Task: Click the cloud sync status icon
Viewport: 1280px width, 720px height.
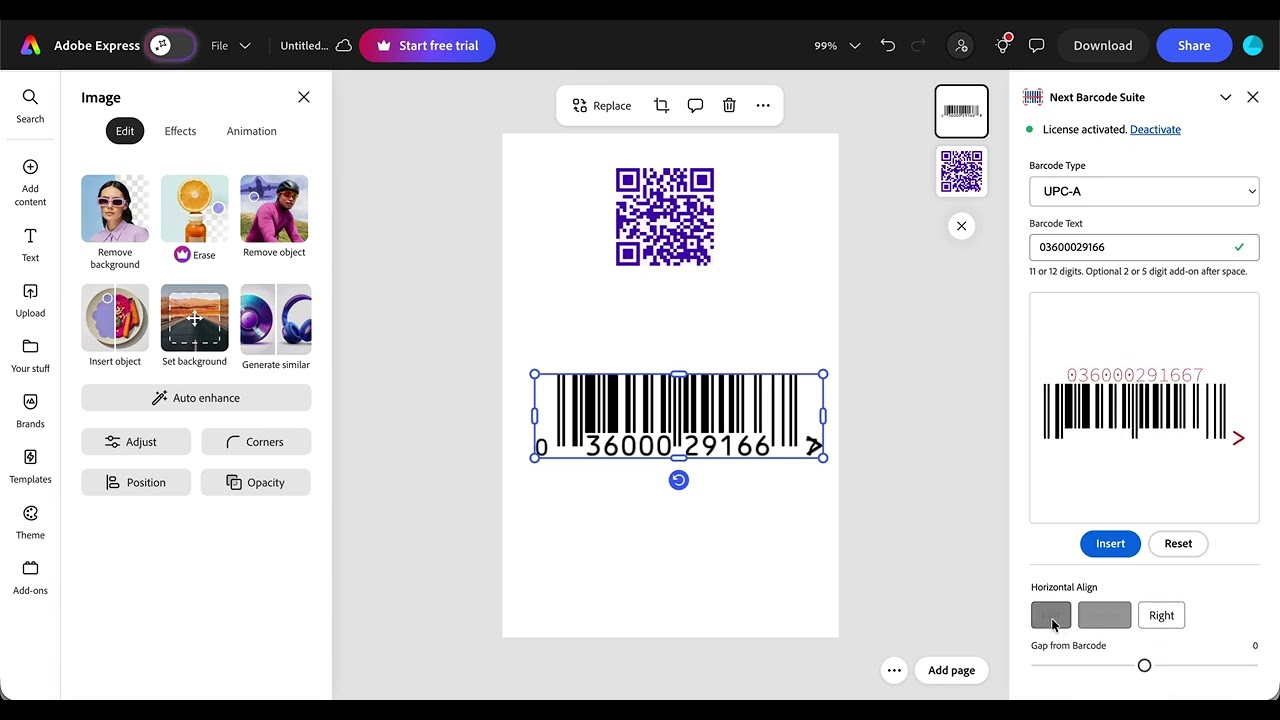Action: coord(343,45)
